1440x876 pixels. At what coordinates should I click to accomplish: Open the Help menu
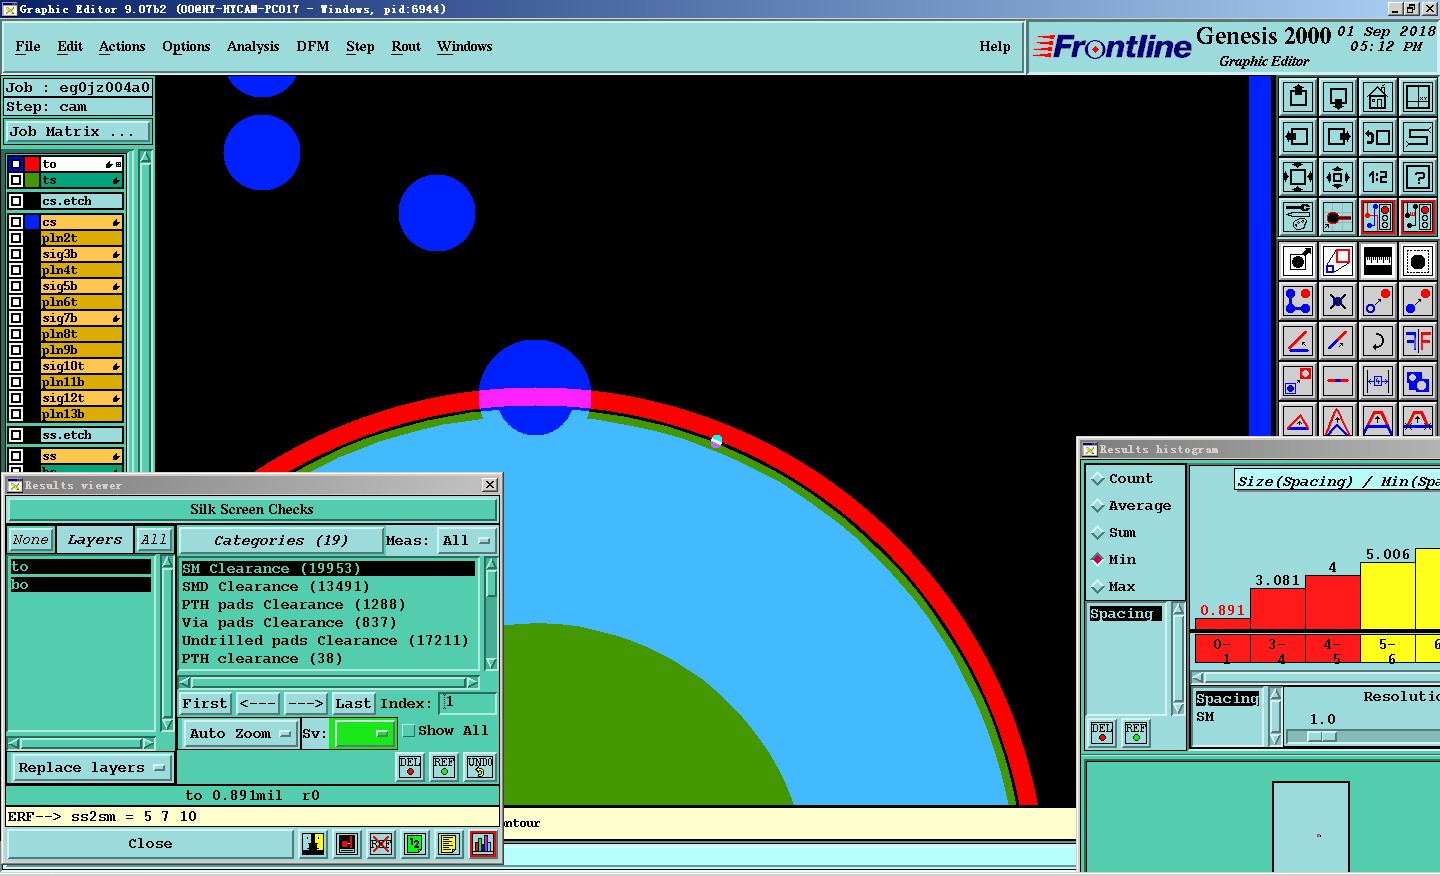995,47
